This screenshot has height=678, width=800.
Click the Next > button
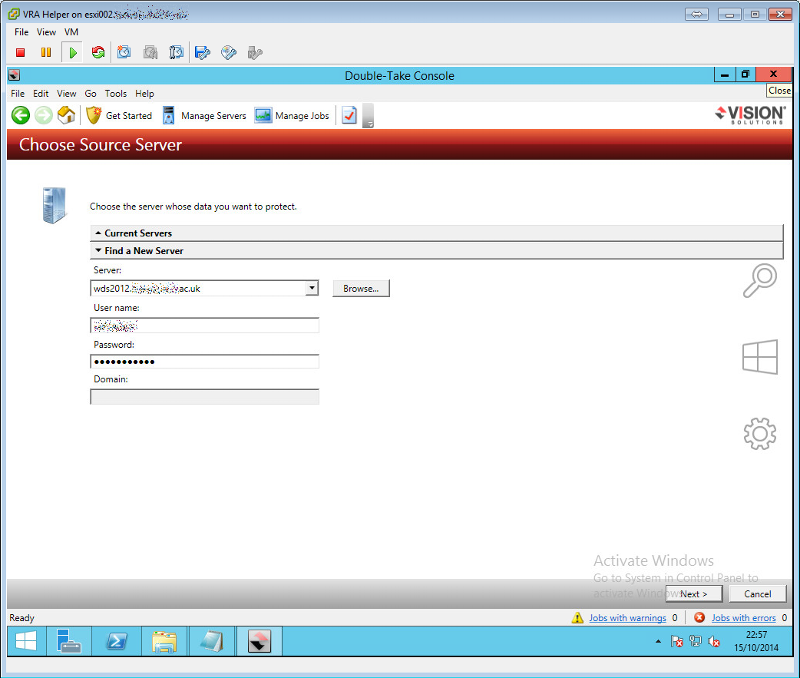693,594
